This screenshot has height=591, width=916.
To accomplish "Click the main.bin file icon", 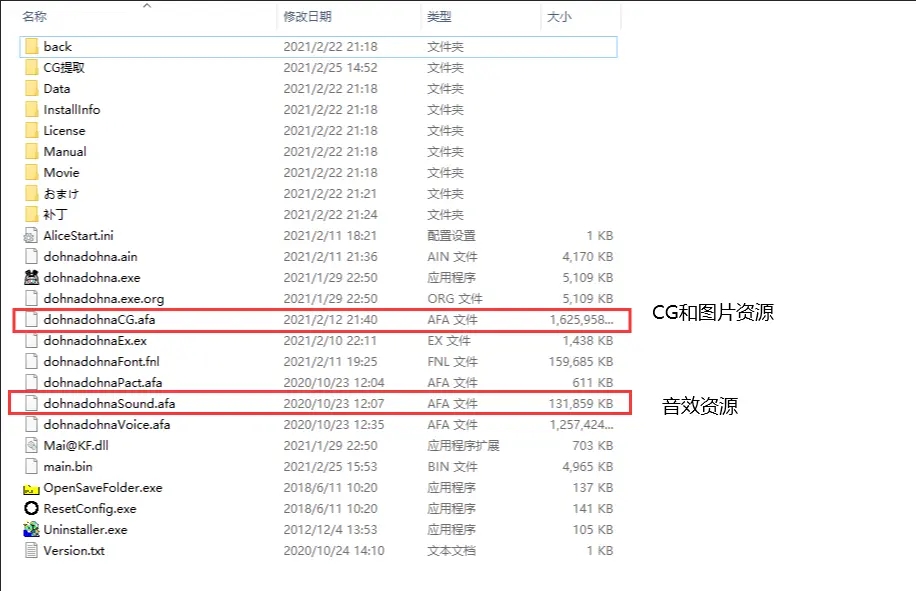I will pyautogui.click(x=32, y=467).
